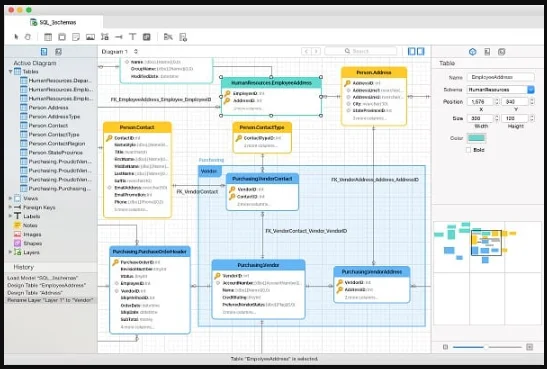Expand the Layers tree node
Image resolution: width=547 pixels, height=369 pixels.
click(x=10, y=252)
